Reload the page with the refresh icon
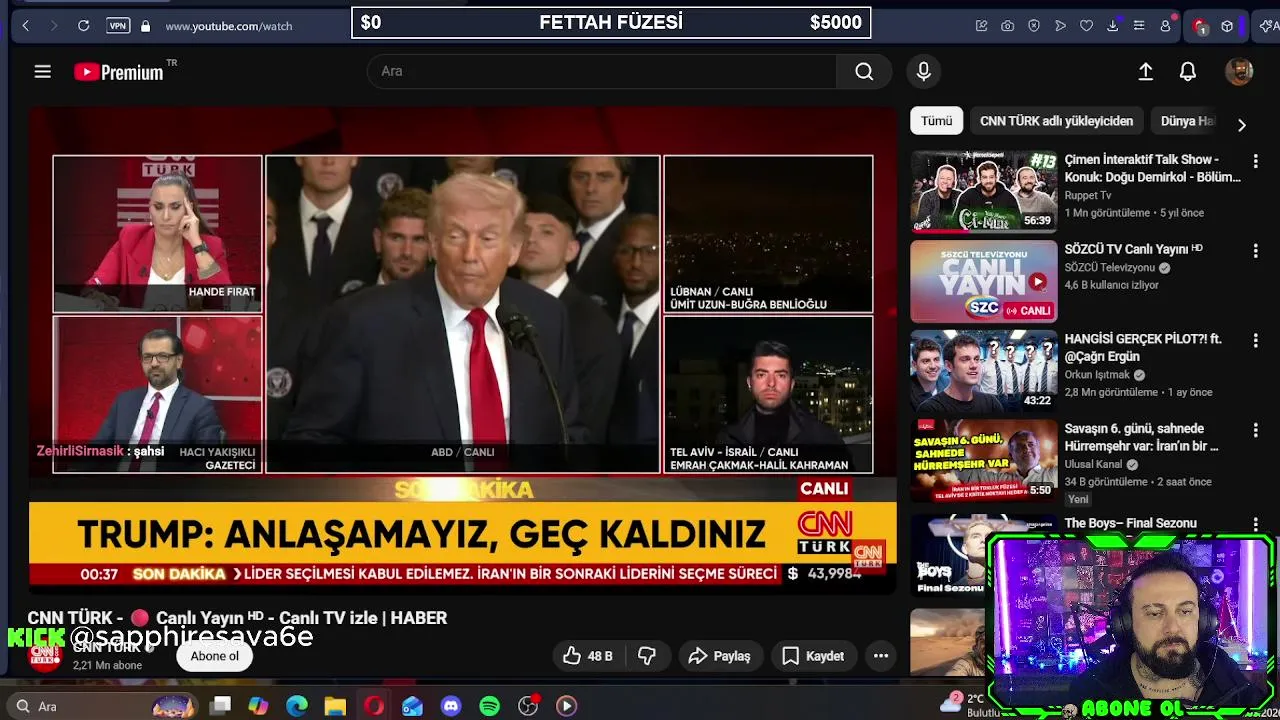1280x720 pixels. pos(84,26)
